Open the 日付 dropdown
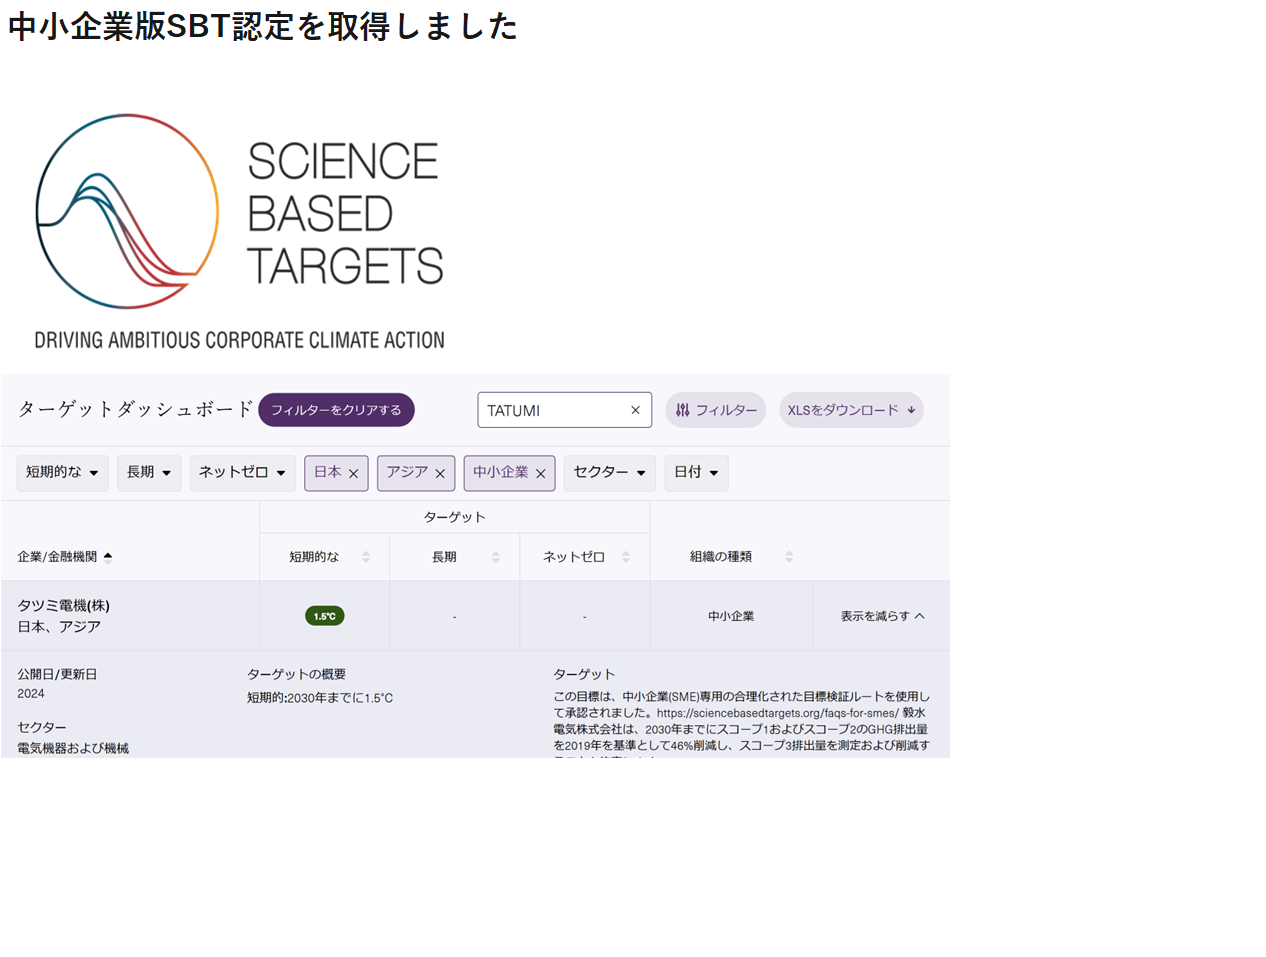Screen dimensions: 1266x957 pyautogui.click(x=696, y=472)
